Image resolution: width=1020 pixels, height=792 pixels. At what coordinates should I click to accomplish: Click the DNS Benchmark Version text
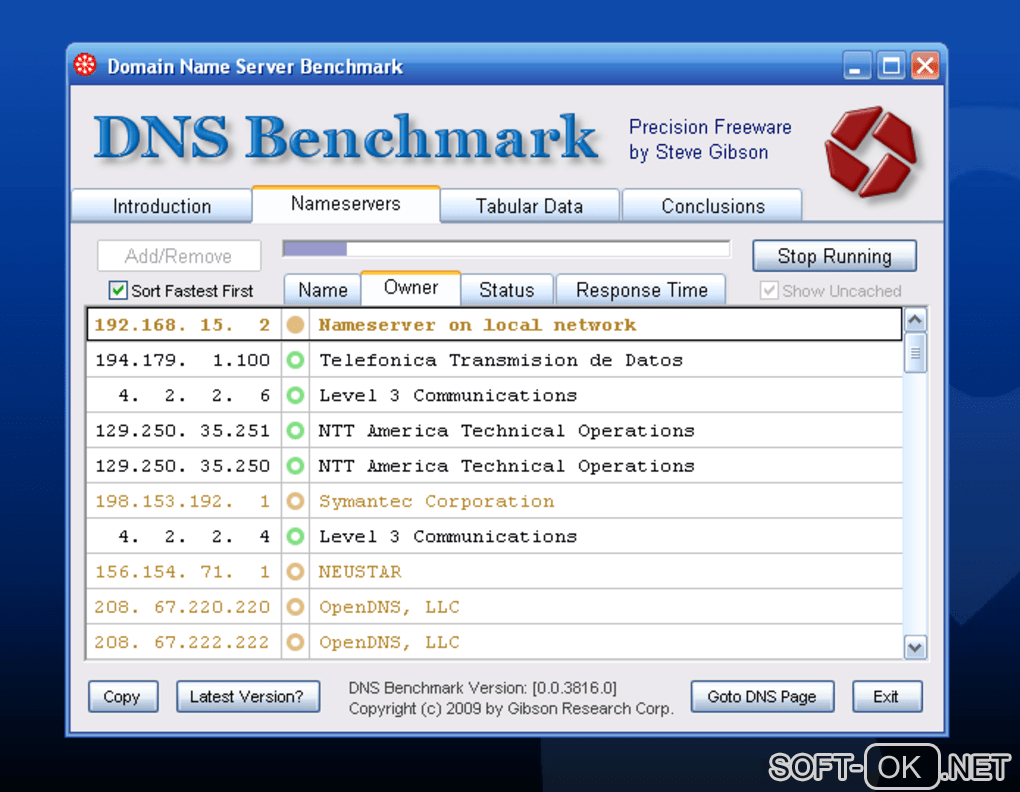pyautogui.click(x=483, y=687)
